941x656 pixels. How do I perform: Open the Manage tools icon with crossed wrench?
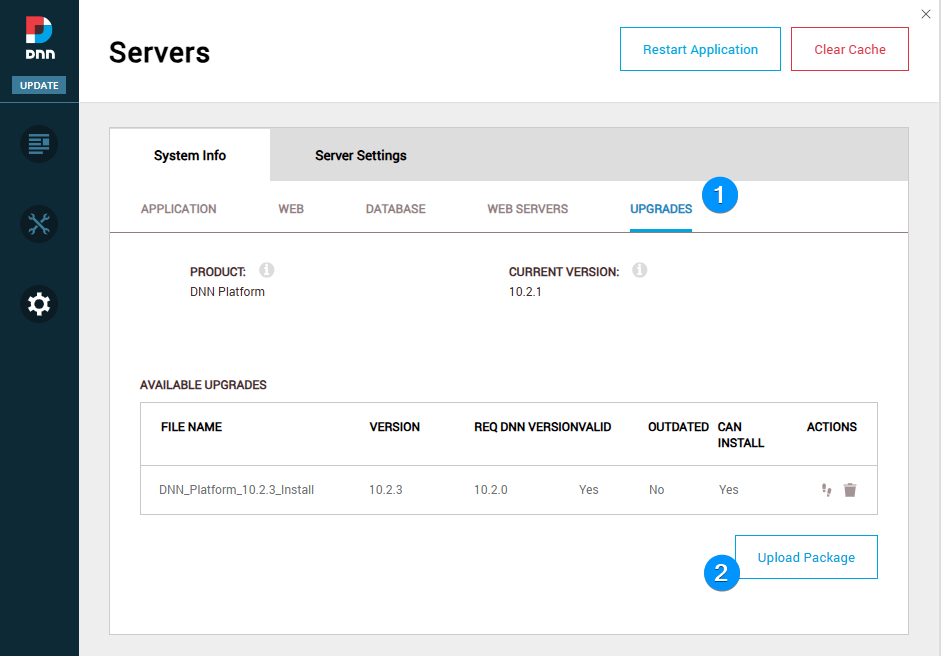coord(39,224)
